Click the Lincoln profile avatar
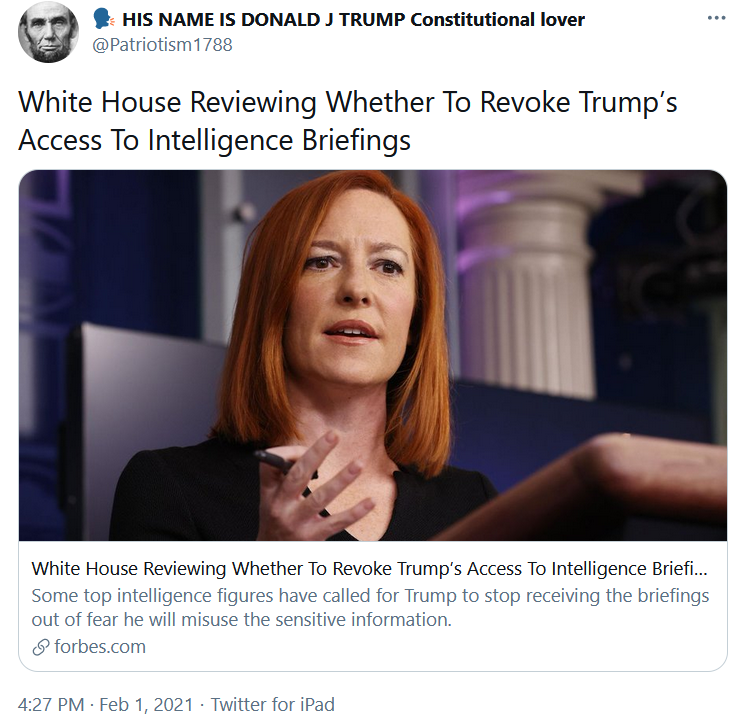The height and width of the screenshot is (719, 743). pyautogui.click(x=48, y=32)
